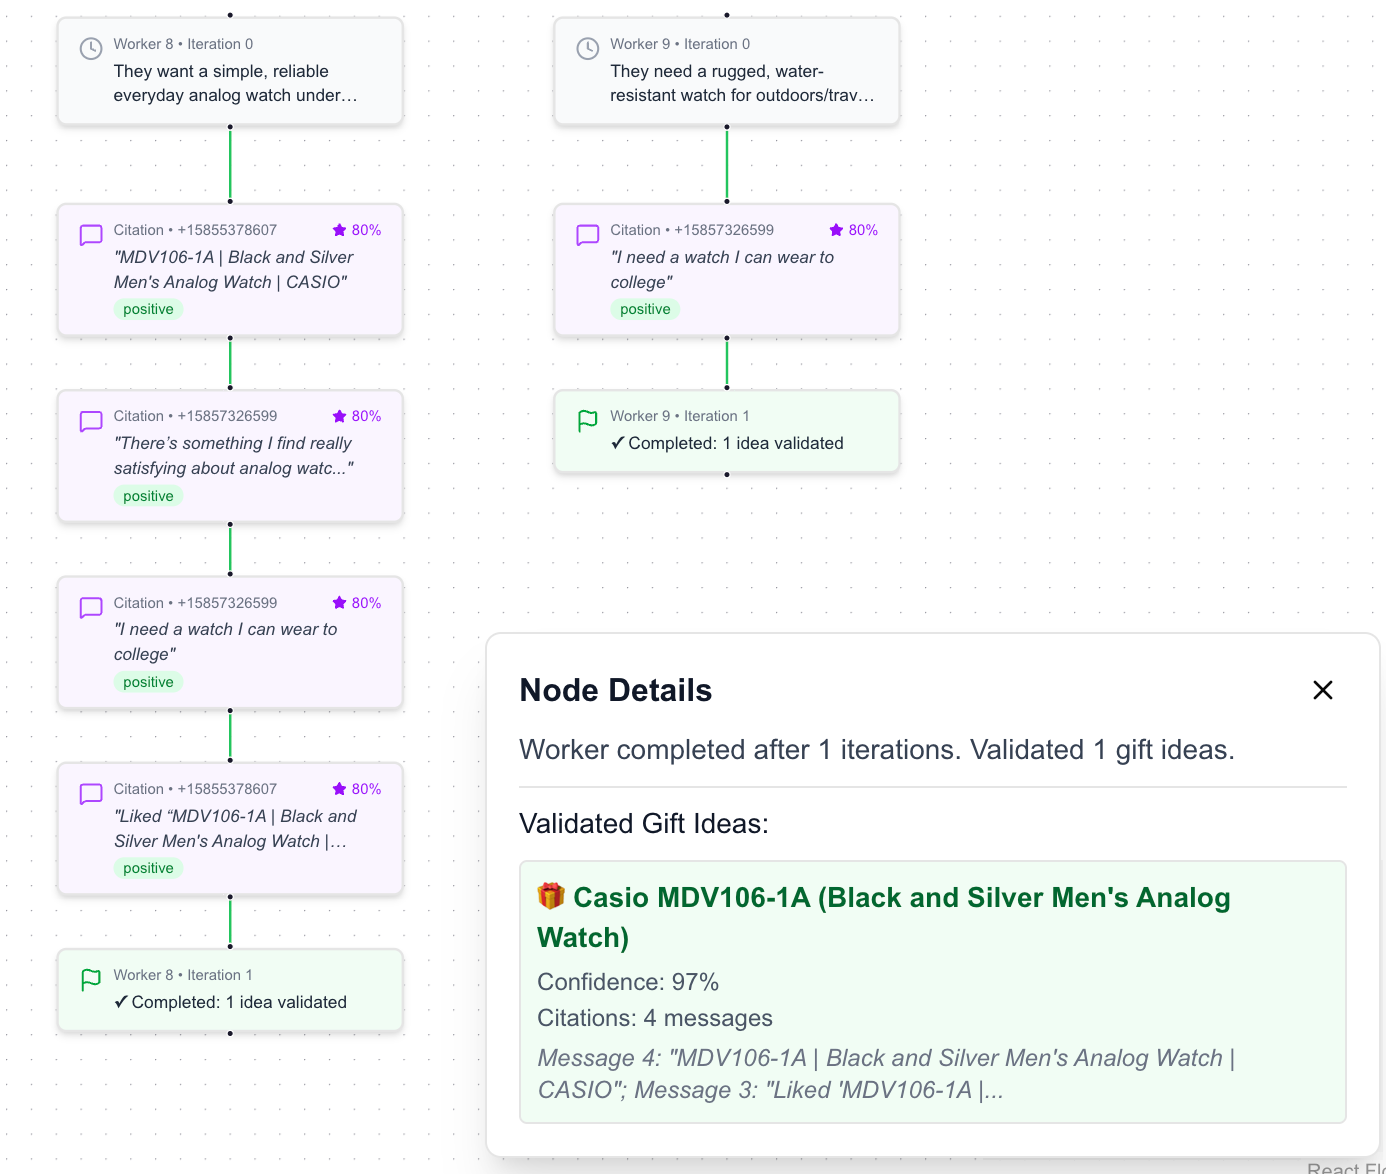Click the green flag icon on Worker 8 Iteration 1
The width and height of the screenshot is (1386, 1174).
[x=91, y=980]
